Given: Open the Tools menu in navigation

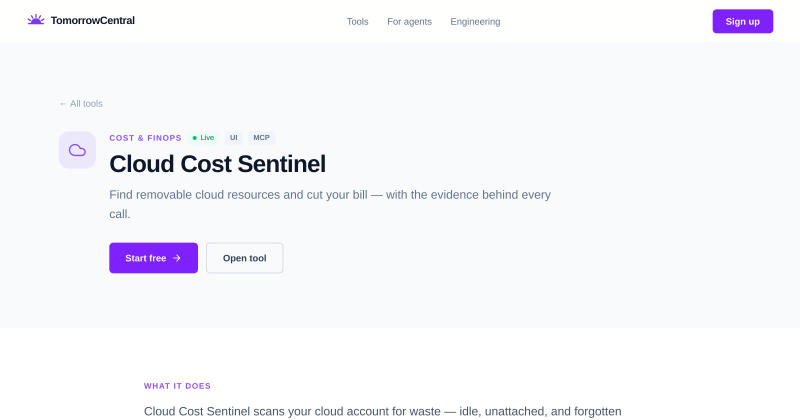Looking at the screenshot, I should pos(357,21).
